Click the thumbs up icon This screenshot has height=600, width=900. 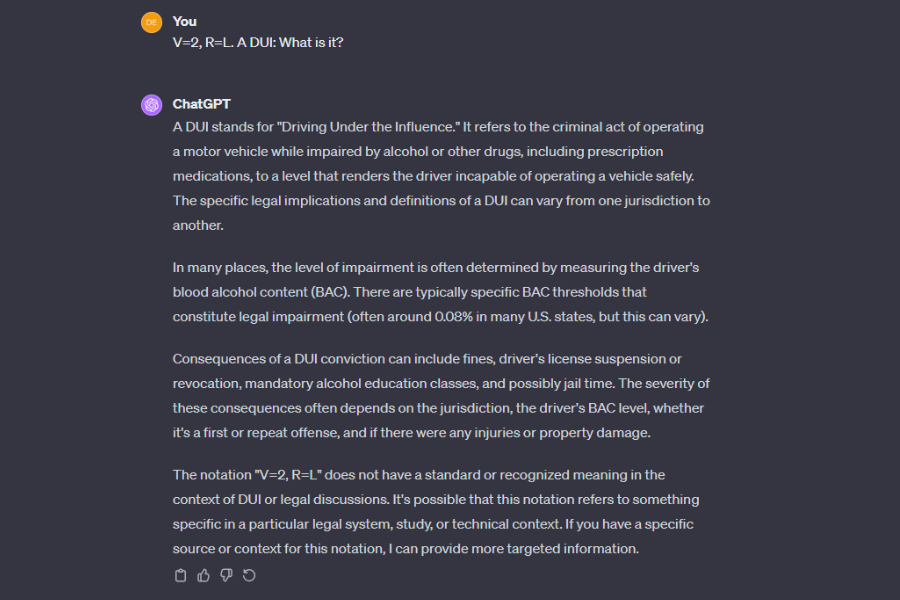coord(204,575)
